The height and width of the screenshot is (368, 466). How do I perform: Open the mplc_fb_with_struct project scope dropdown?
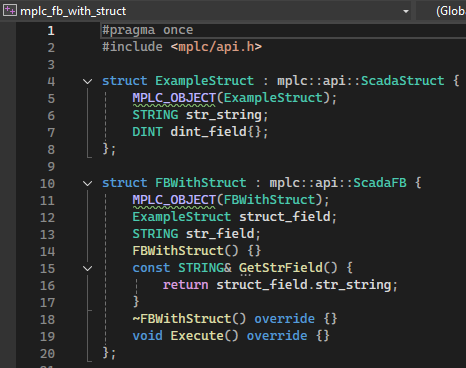tap(206, 11)
